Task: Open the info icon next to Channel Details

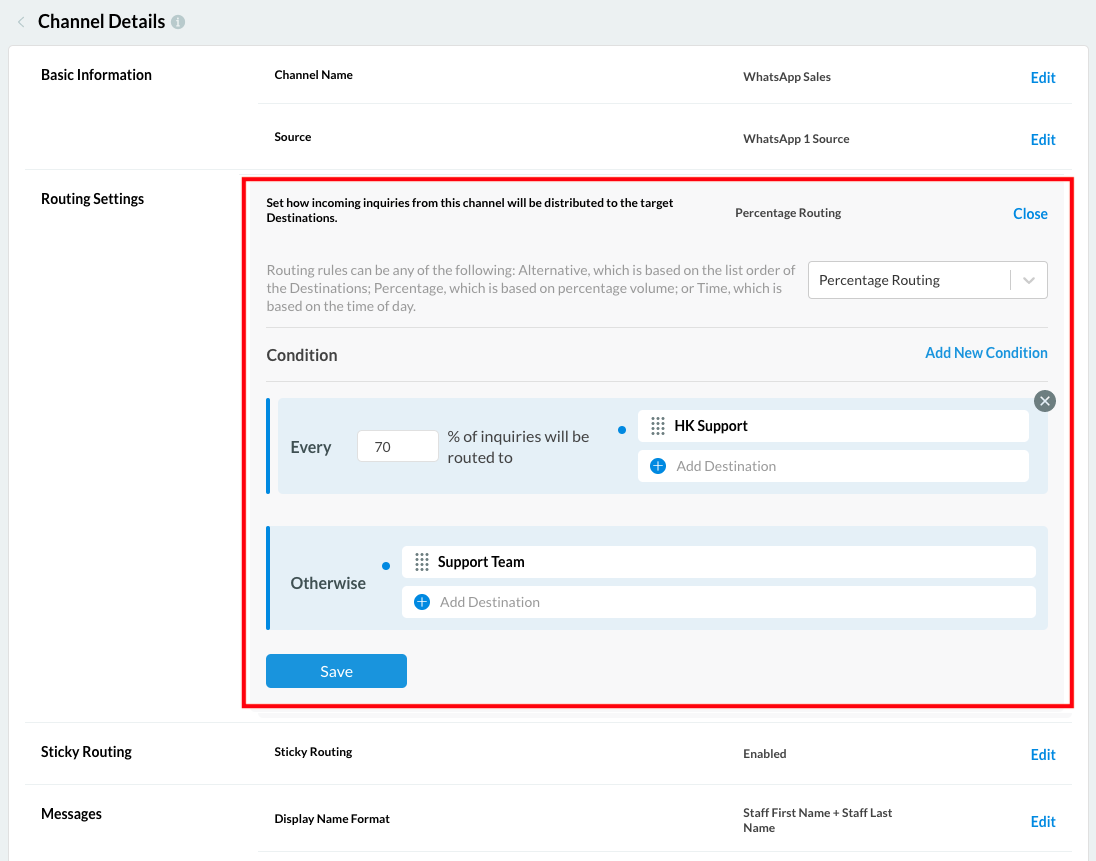Action: [x=178, y=22]
